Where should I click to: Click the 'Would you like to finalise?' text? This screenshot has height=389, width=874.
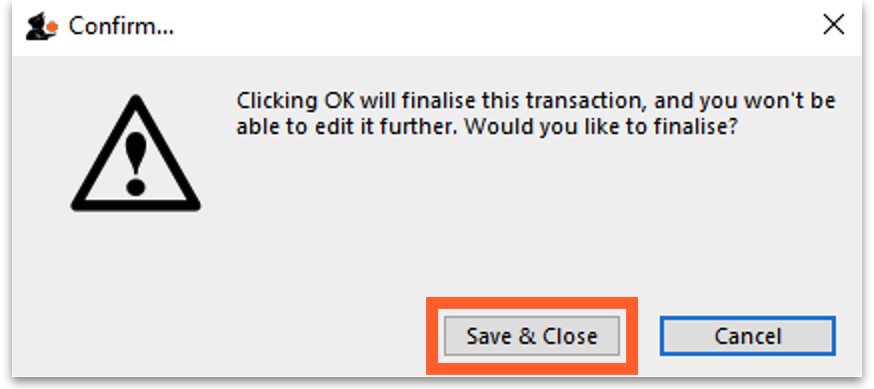tap(602, 128)
